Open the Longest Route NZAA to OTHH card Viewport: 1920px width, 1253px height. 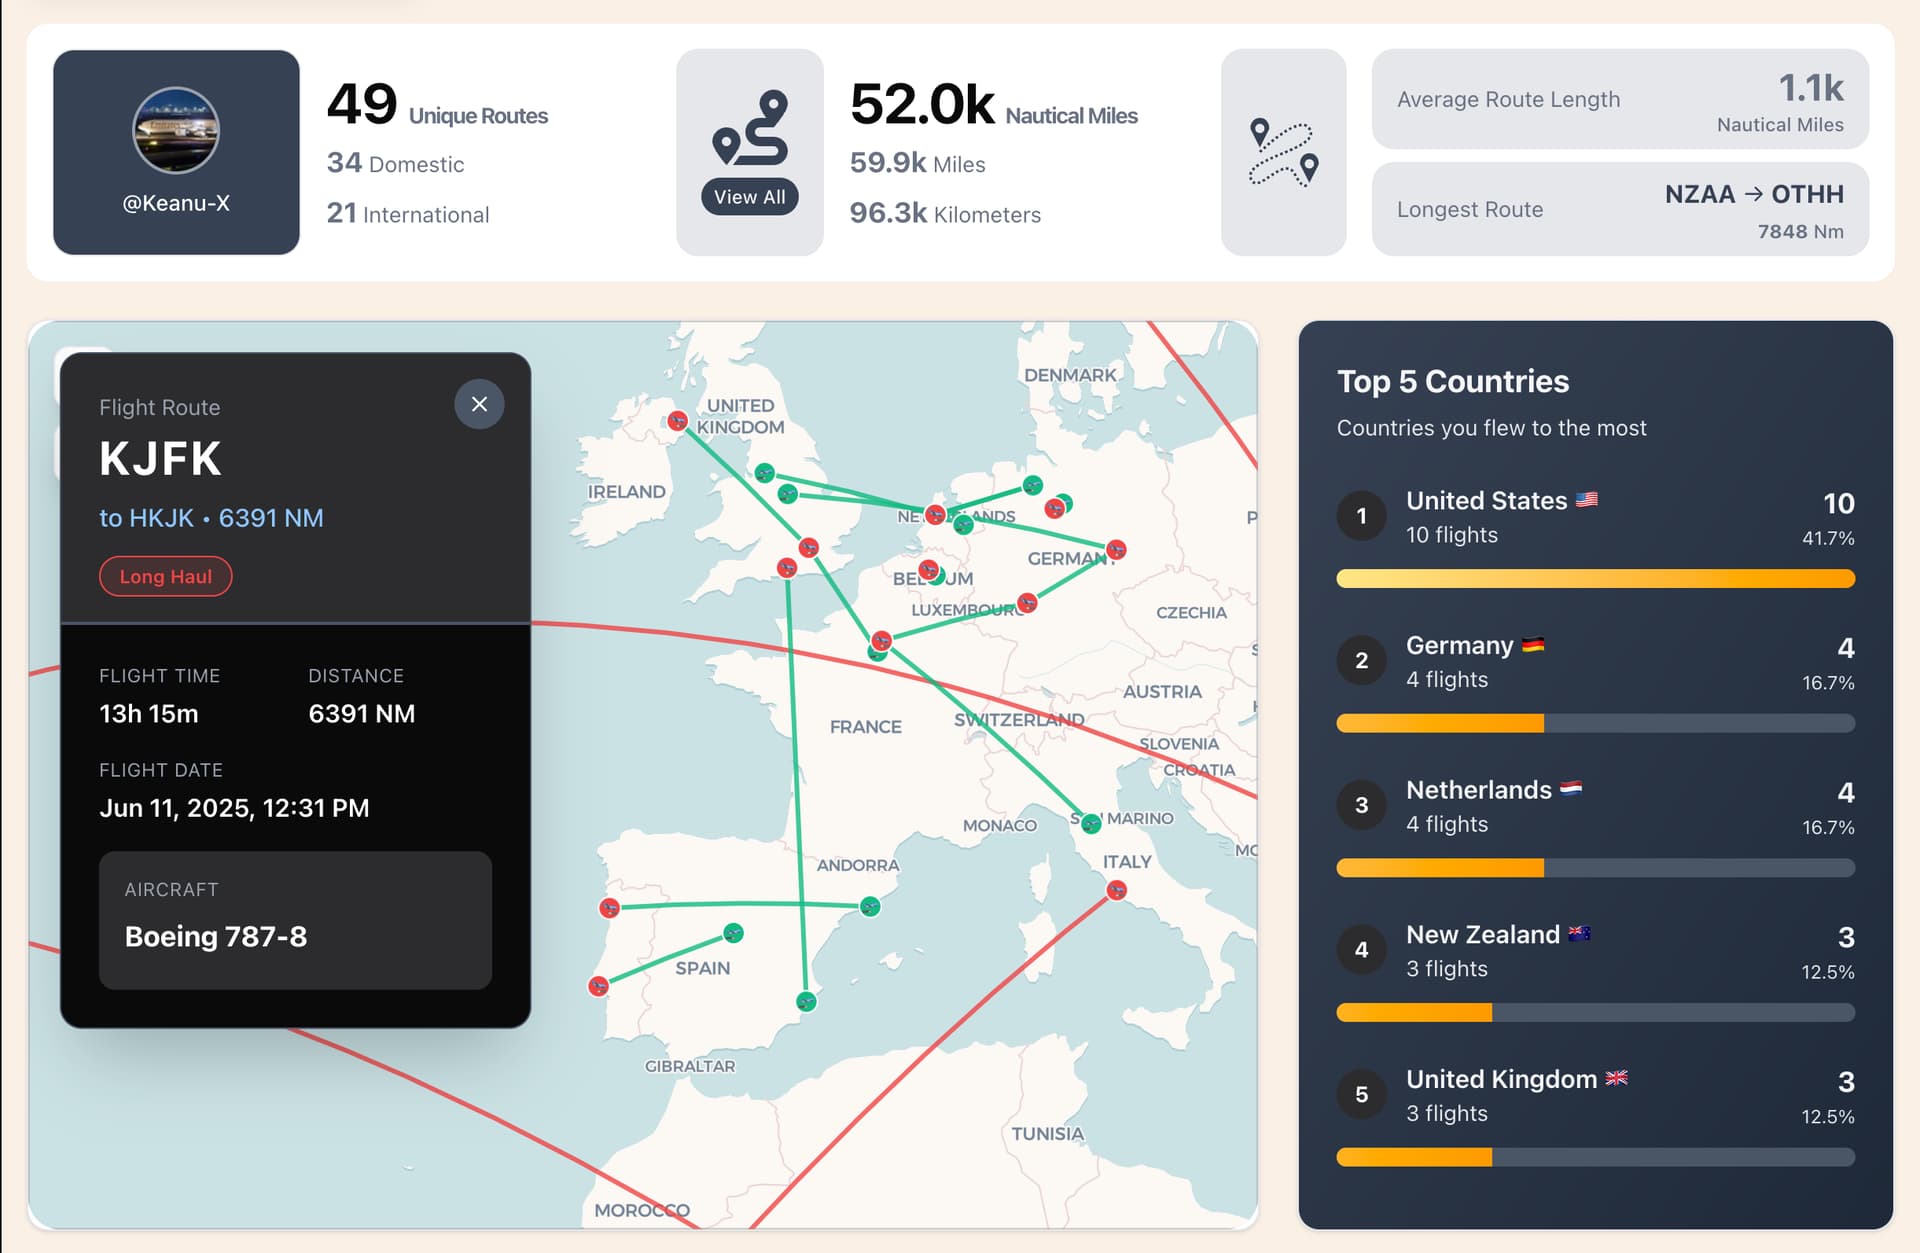point(1620,210)
